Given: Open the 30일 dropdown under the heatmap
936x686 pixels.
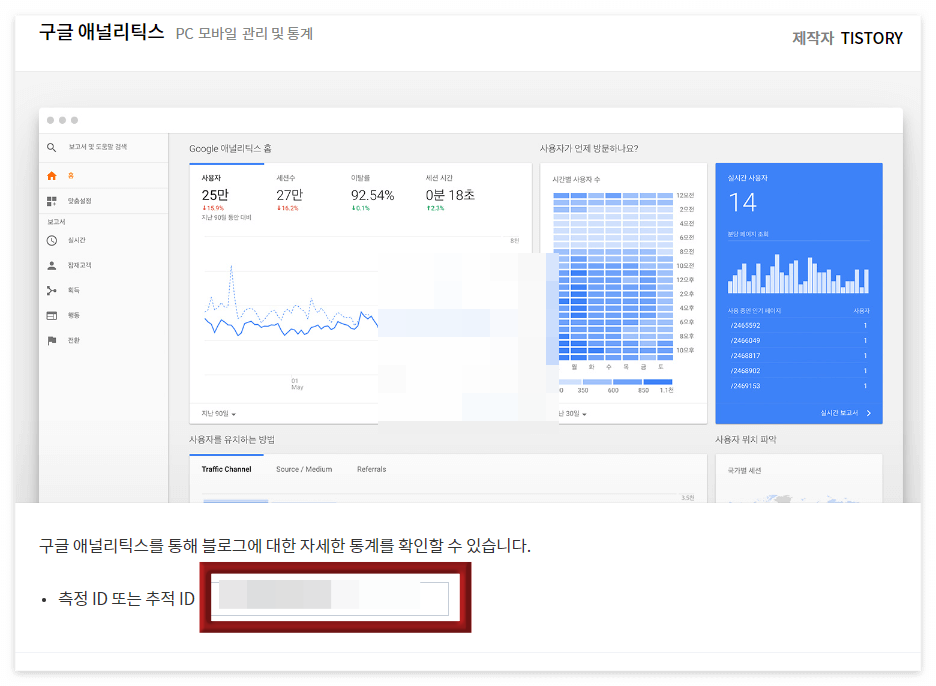Looking at the screenshot, I should click(x=573, y=414).
